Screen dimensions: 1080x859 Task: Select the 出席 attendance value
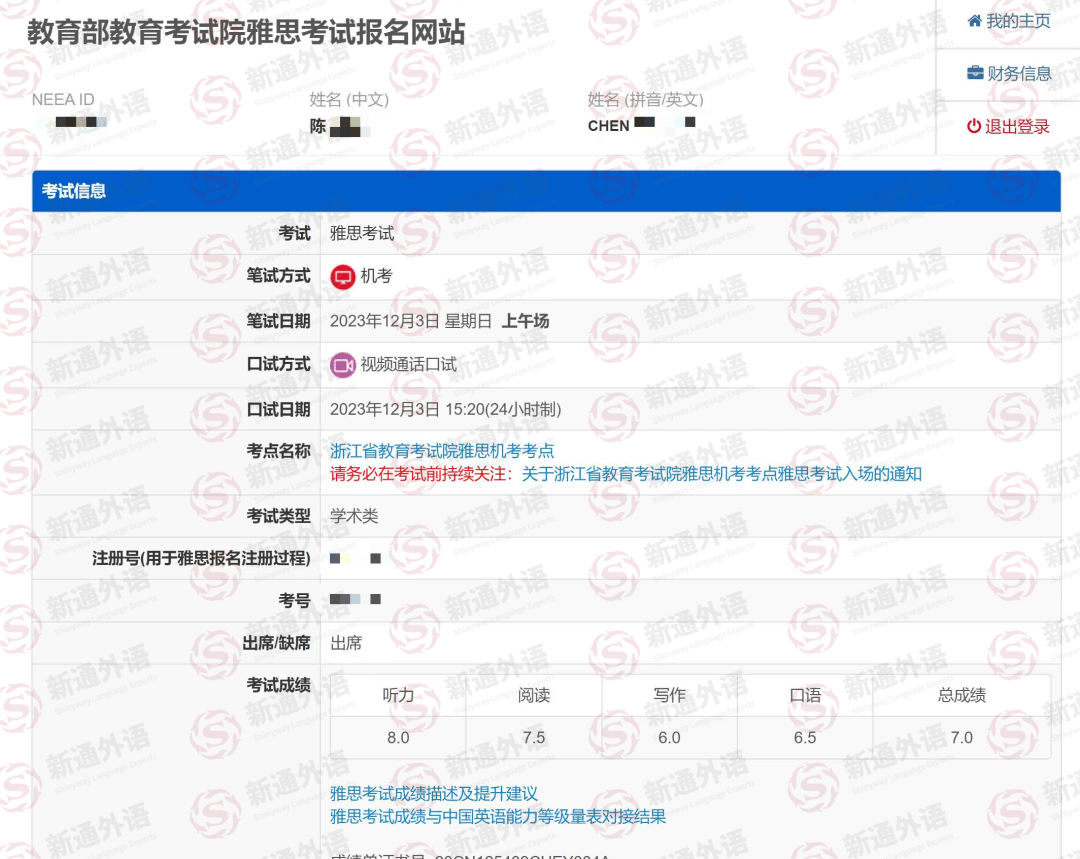coord(346,643)
